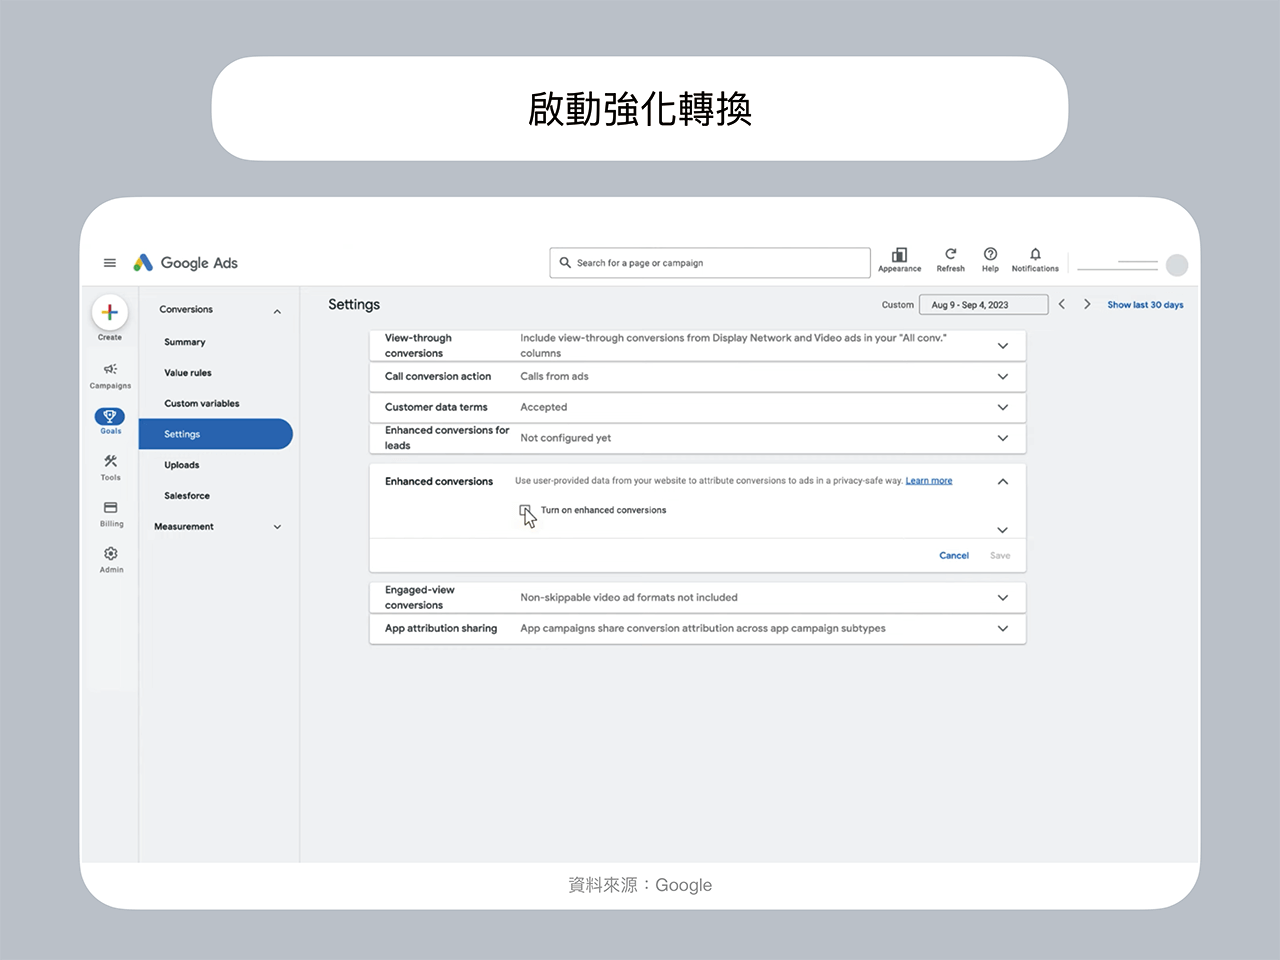Image resolution: width=1280 pixels, height=960 pixels.
Task: Open Uploads in the sidebar
Action: coord(182,465)
